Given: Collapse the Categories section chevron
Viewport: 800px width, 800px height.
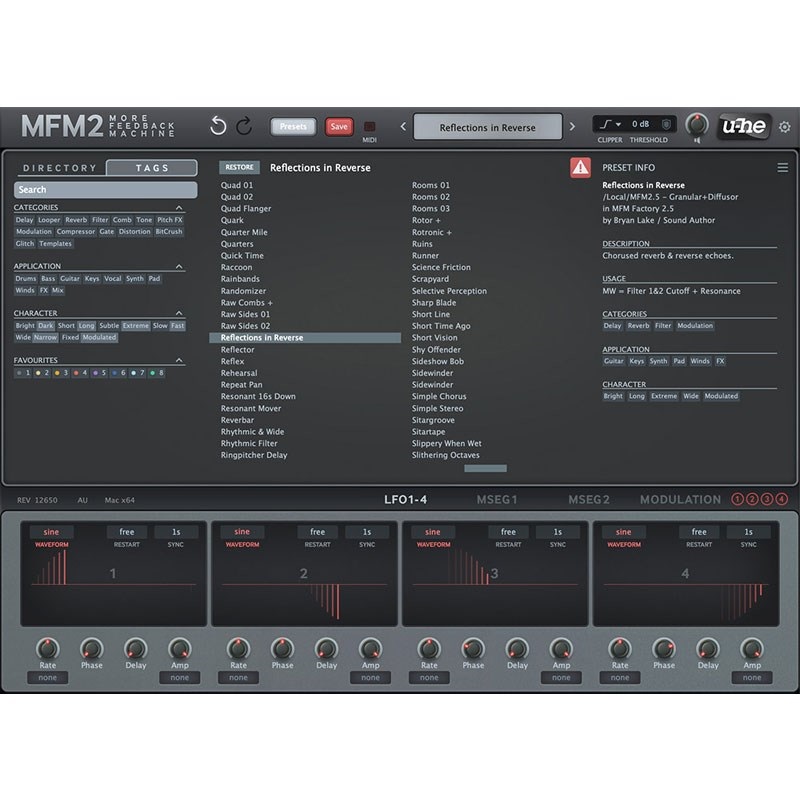Looking at the screenshot, I should [179, 208].
